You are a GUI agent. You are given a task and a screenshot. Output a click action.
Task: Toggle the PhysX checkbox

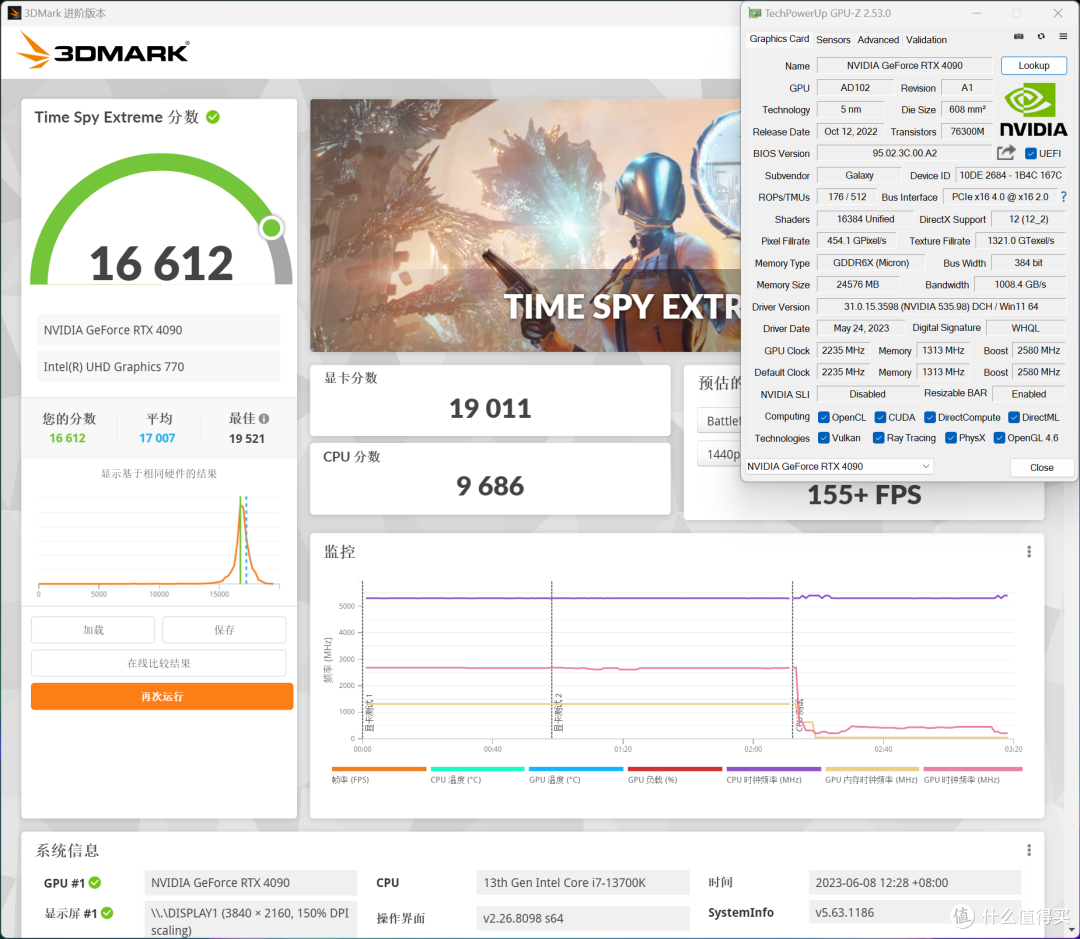(x=951, y=437)
